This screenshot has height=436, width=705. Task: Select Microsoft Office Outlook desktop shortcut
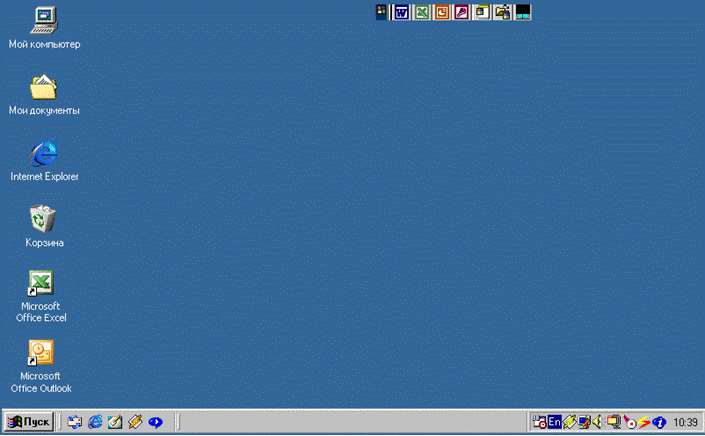(x=41, y=353)
